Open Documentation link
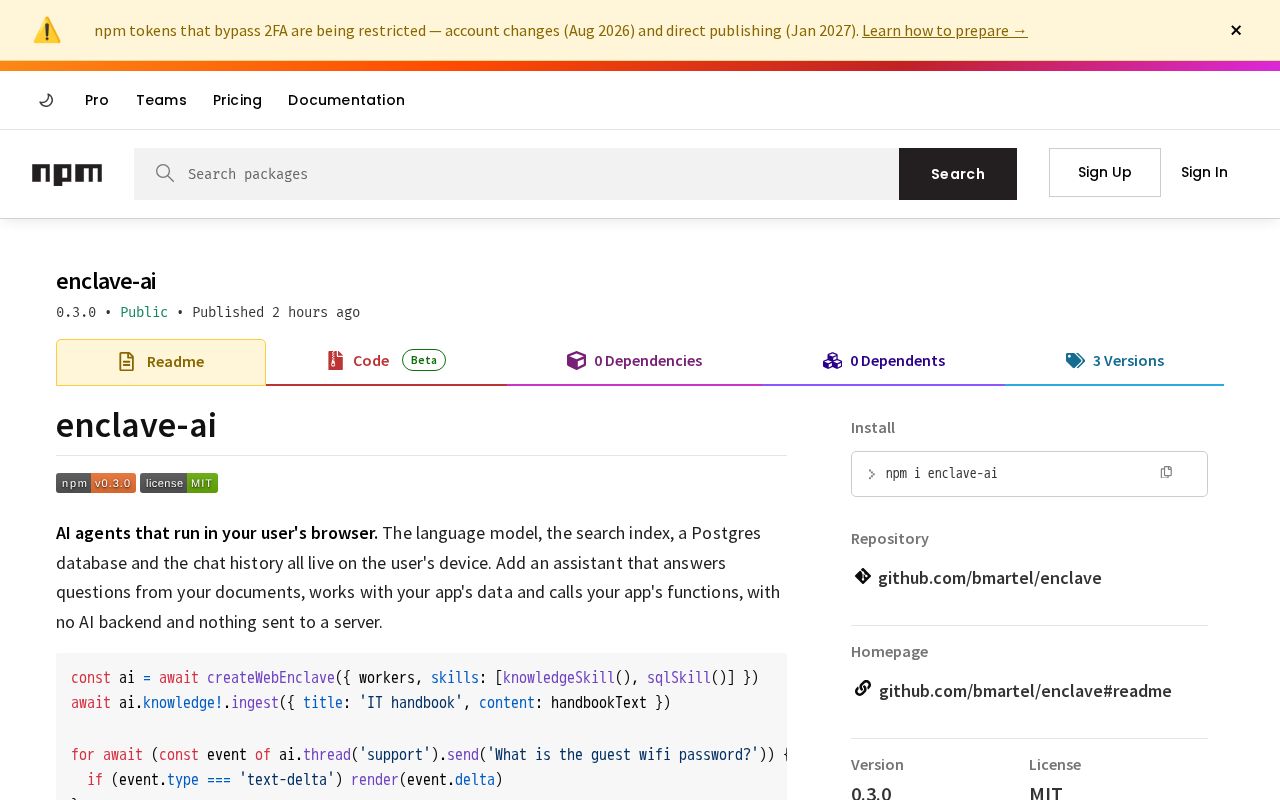The height and width of the screenshot is (800, 1280). (346, 100)
